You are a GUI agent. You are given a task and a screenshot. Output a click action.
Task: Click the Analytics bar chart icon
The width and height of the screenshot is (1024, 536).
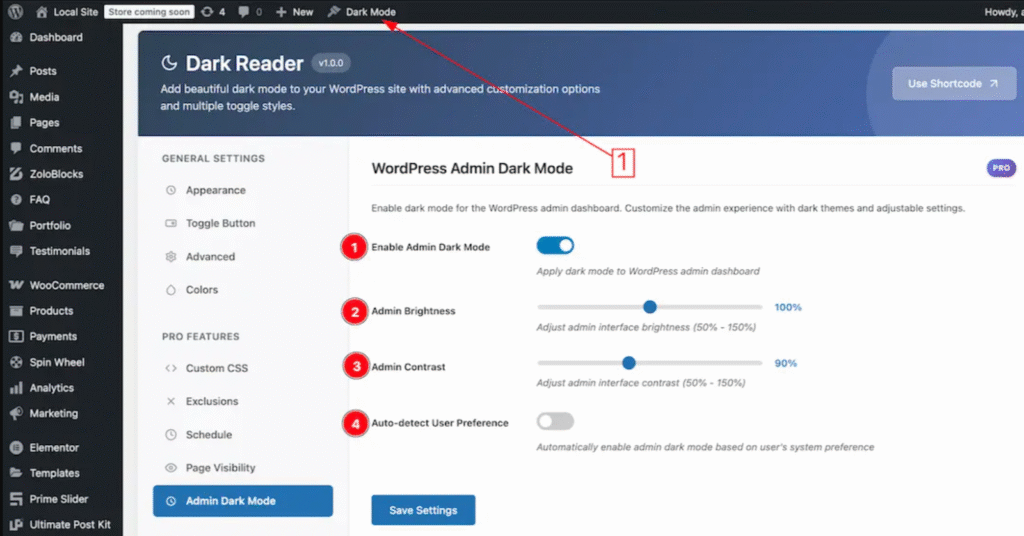[16, 388]
